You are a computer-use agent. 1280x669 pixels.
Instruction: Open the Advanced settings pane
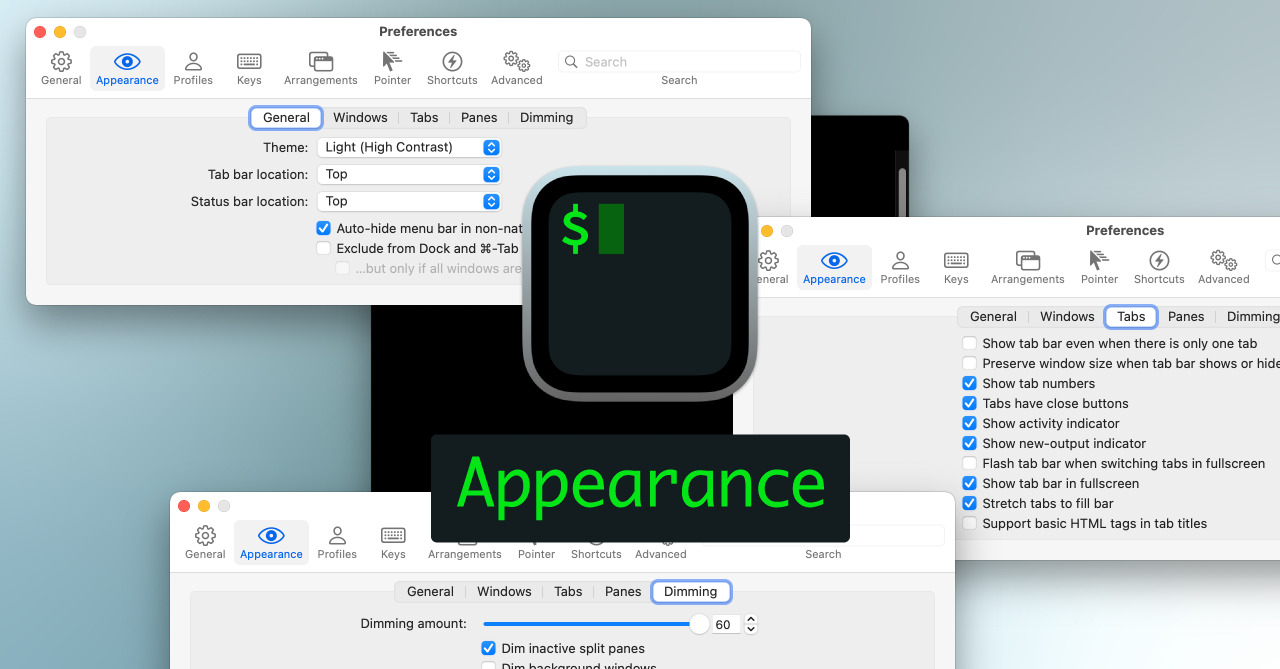tap(516, 67)
